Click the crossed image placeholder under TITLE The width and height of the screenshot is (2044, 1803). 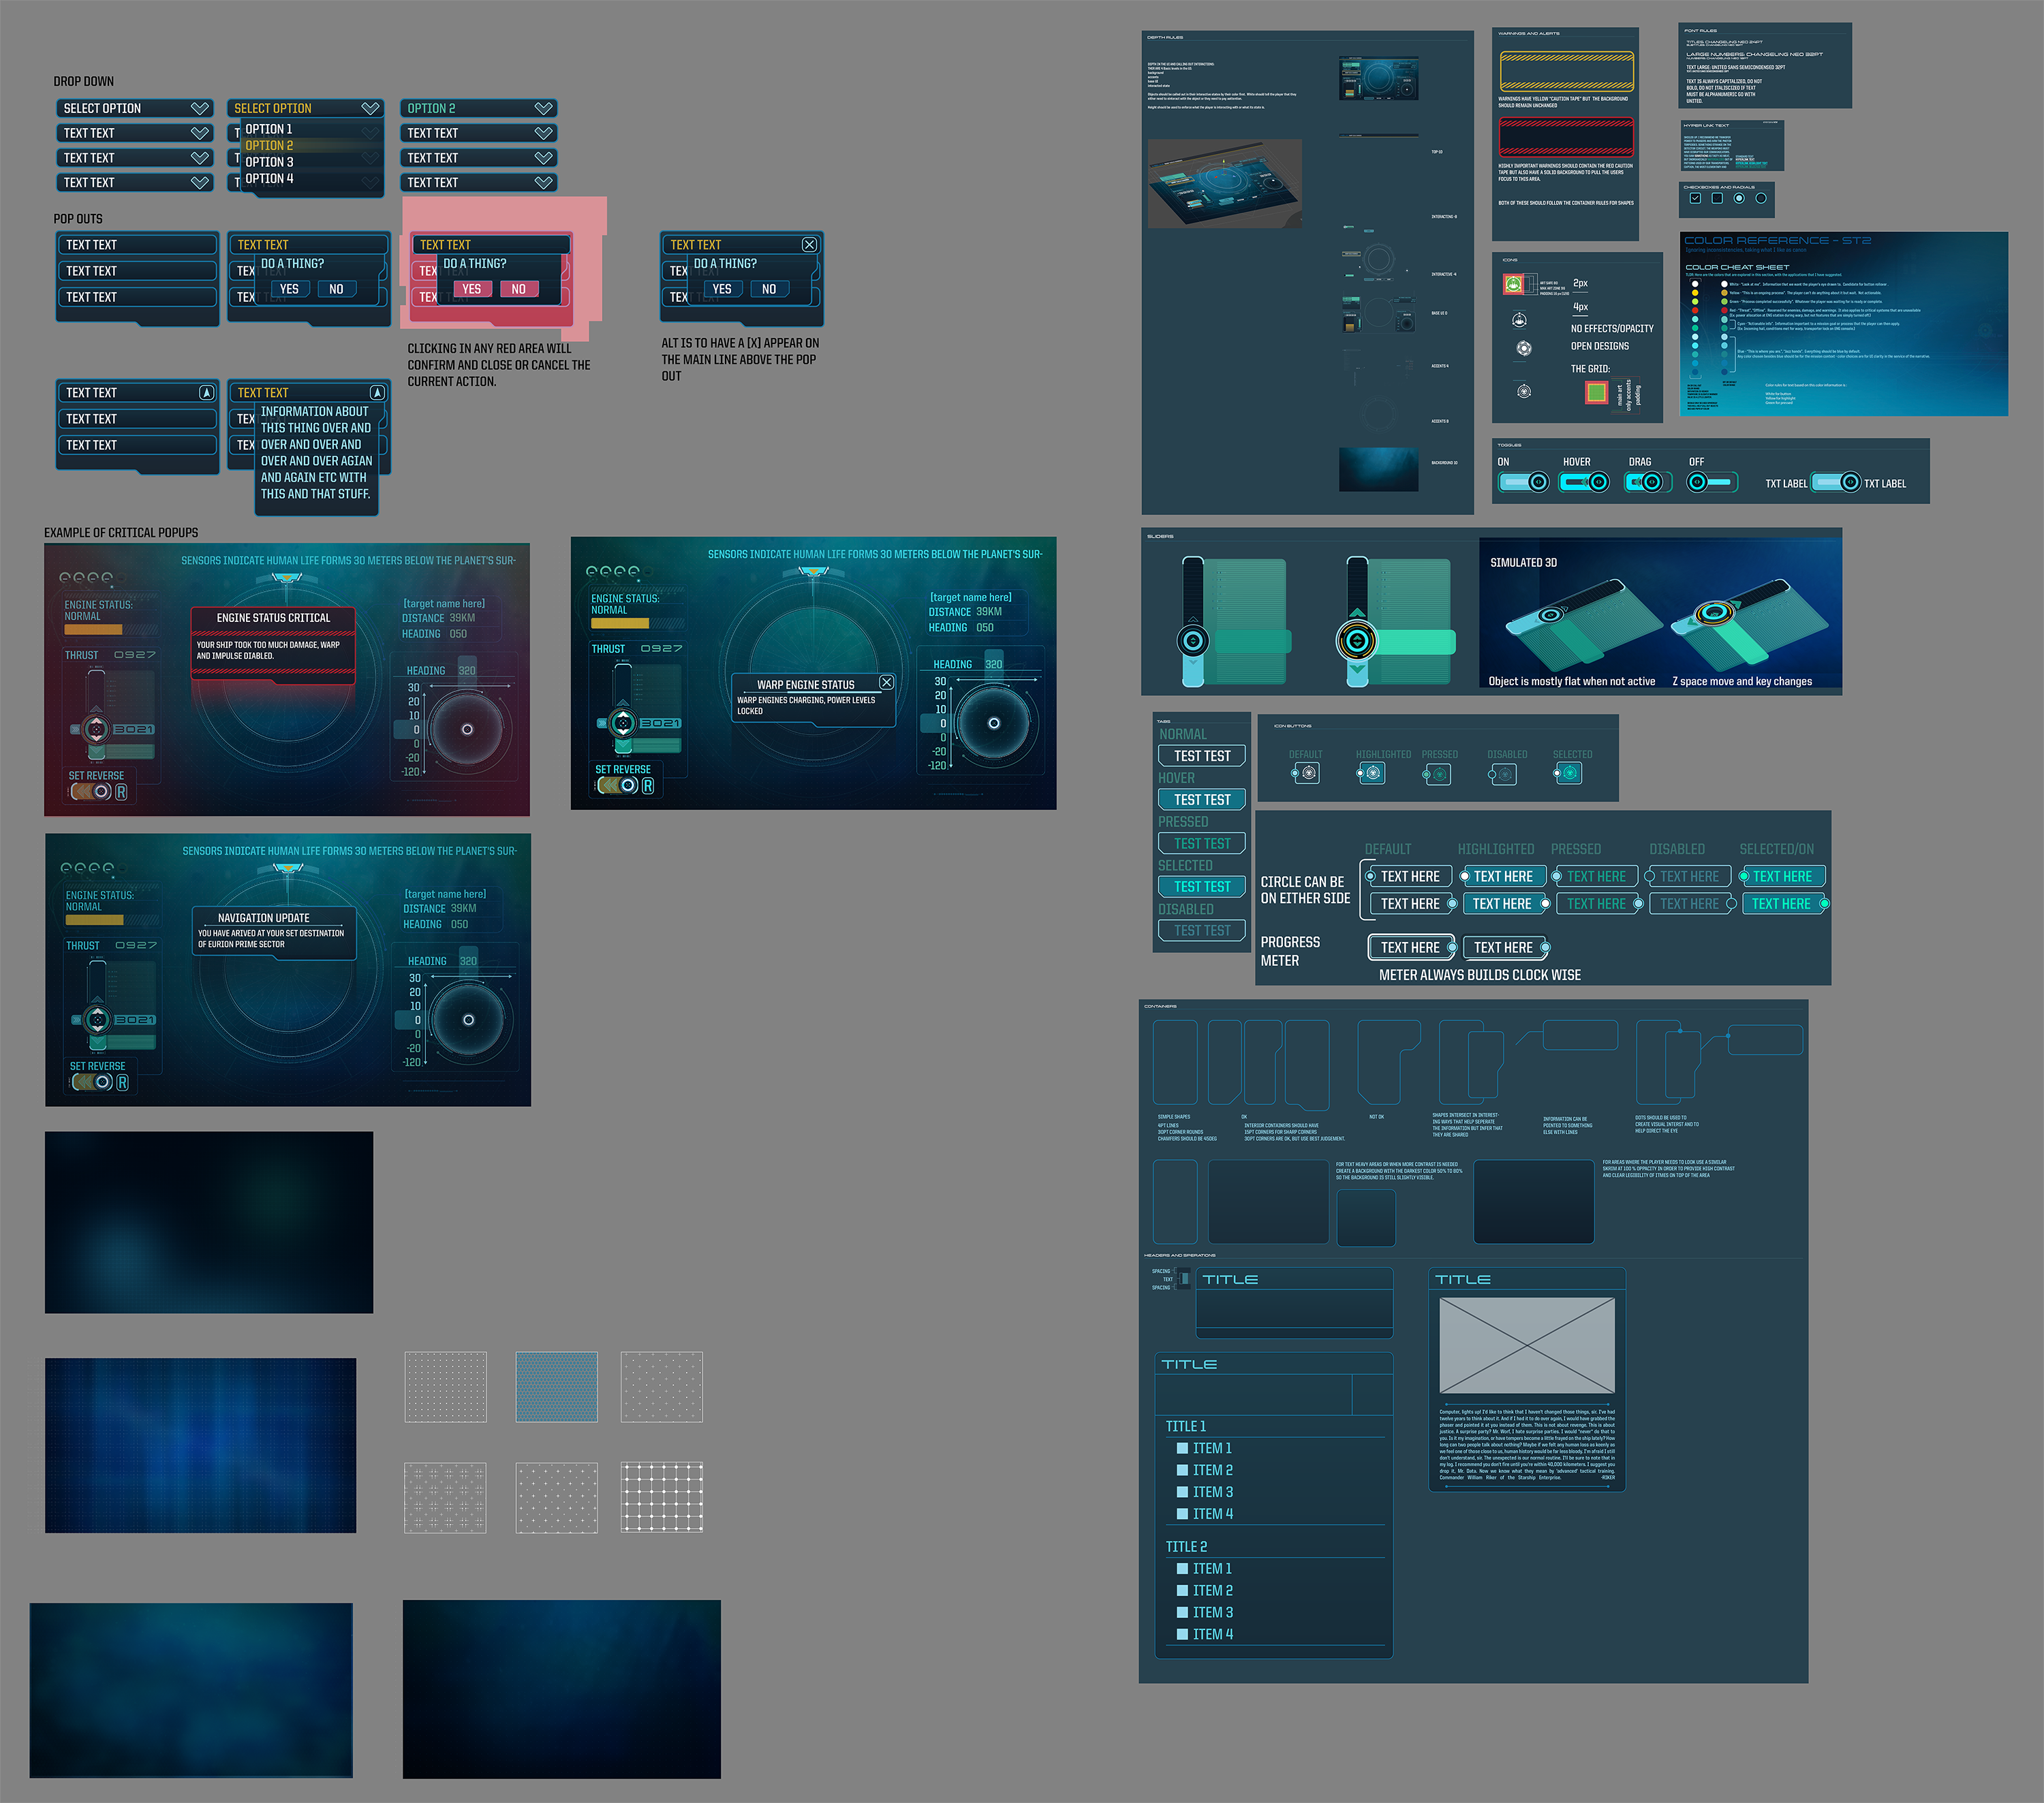[x=1526, y=1345]
